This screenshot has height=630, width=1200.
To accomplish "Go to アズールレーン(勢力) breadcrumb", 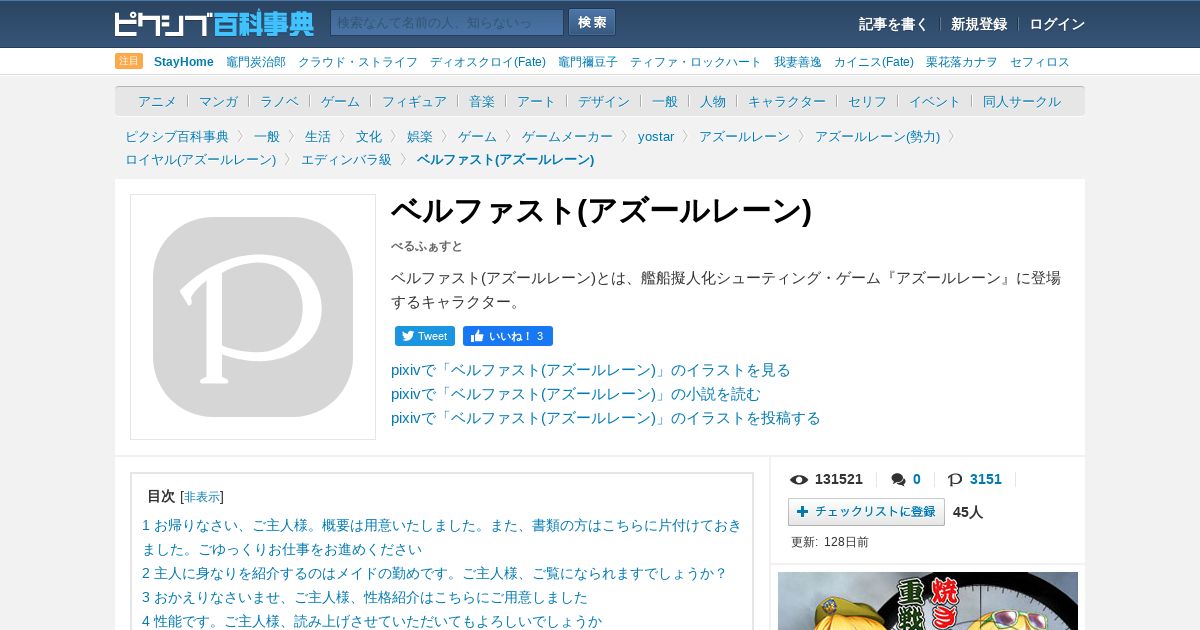I will coord(877,136).
